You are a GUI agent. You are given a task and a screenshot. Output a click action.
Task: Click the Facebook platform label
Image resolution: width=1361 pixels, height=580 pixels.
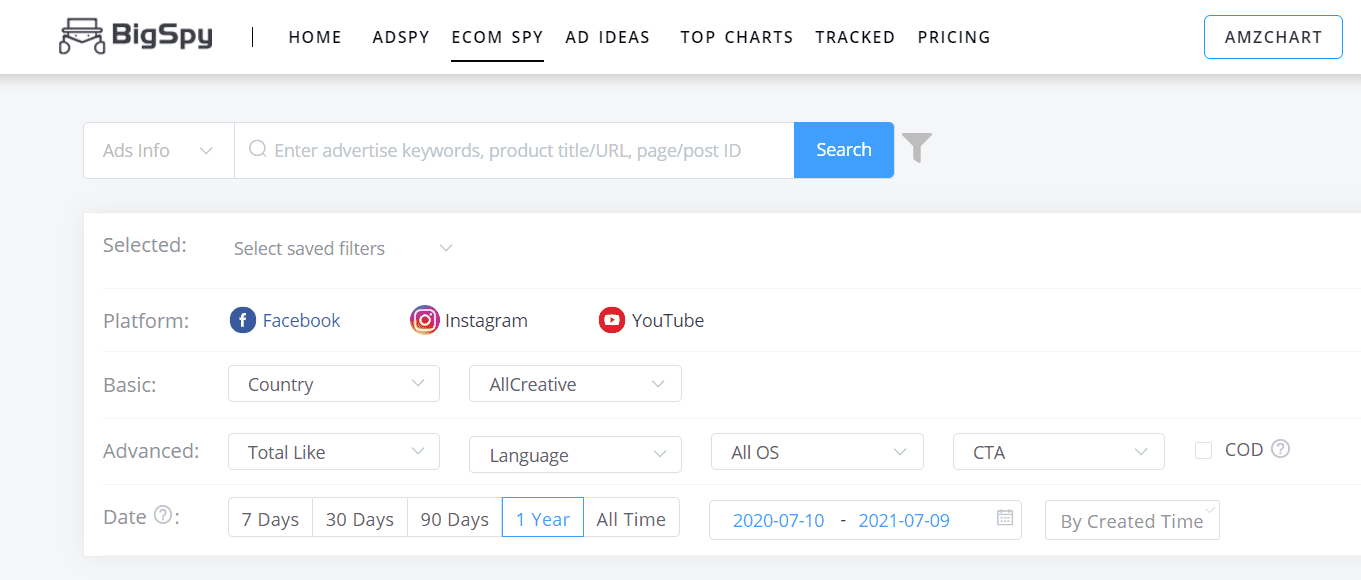pos(301,320)
